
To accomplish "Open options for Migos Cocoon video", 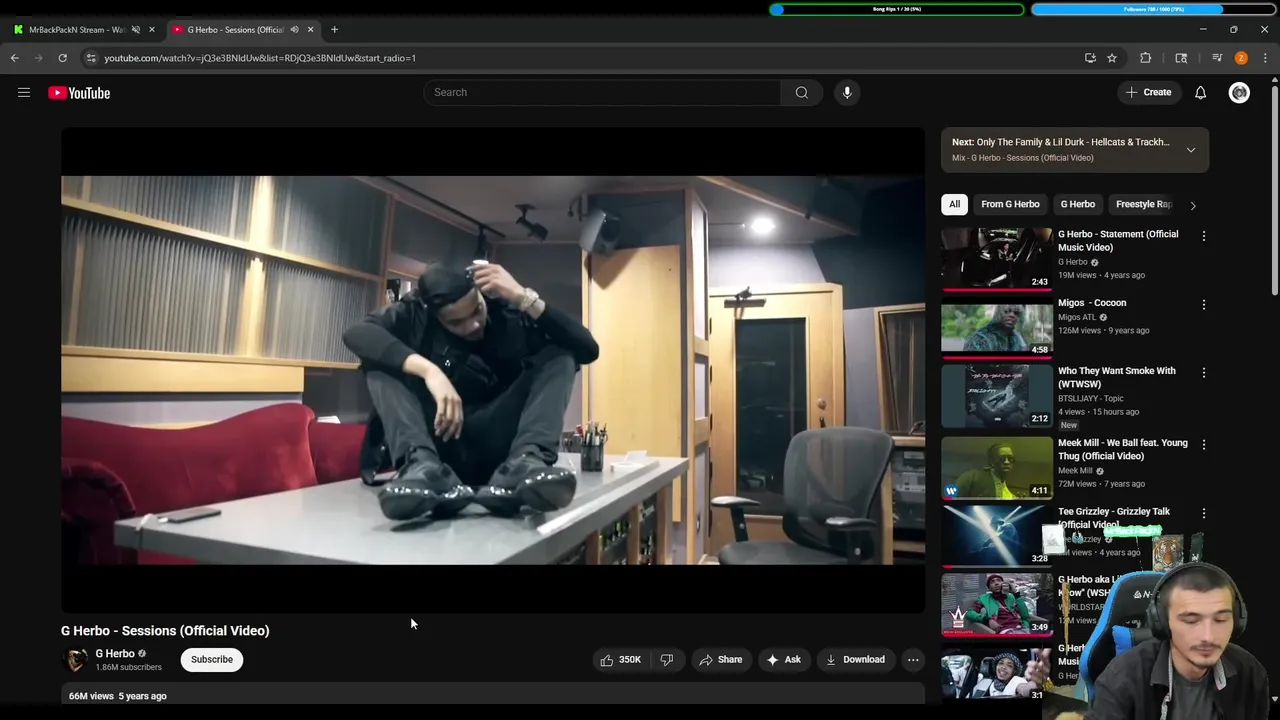I will (x=1203, y=304).
